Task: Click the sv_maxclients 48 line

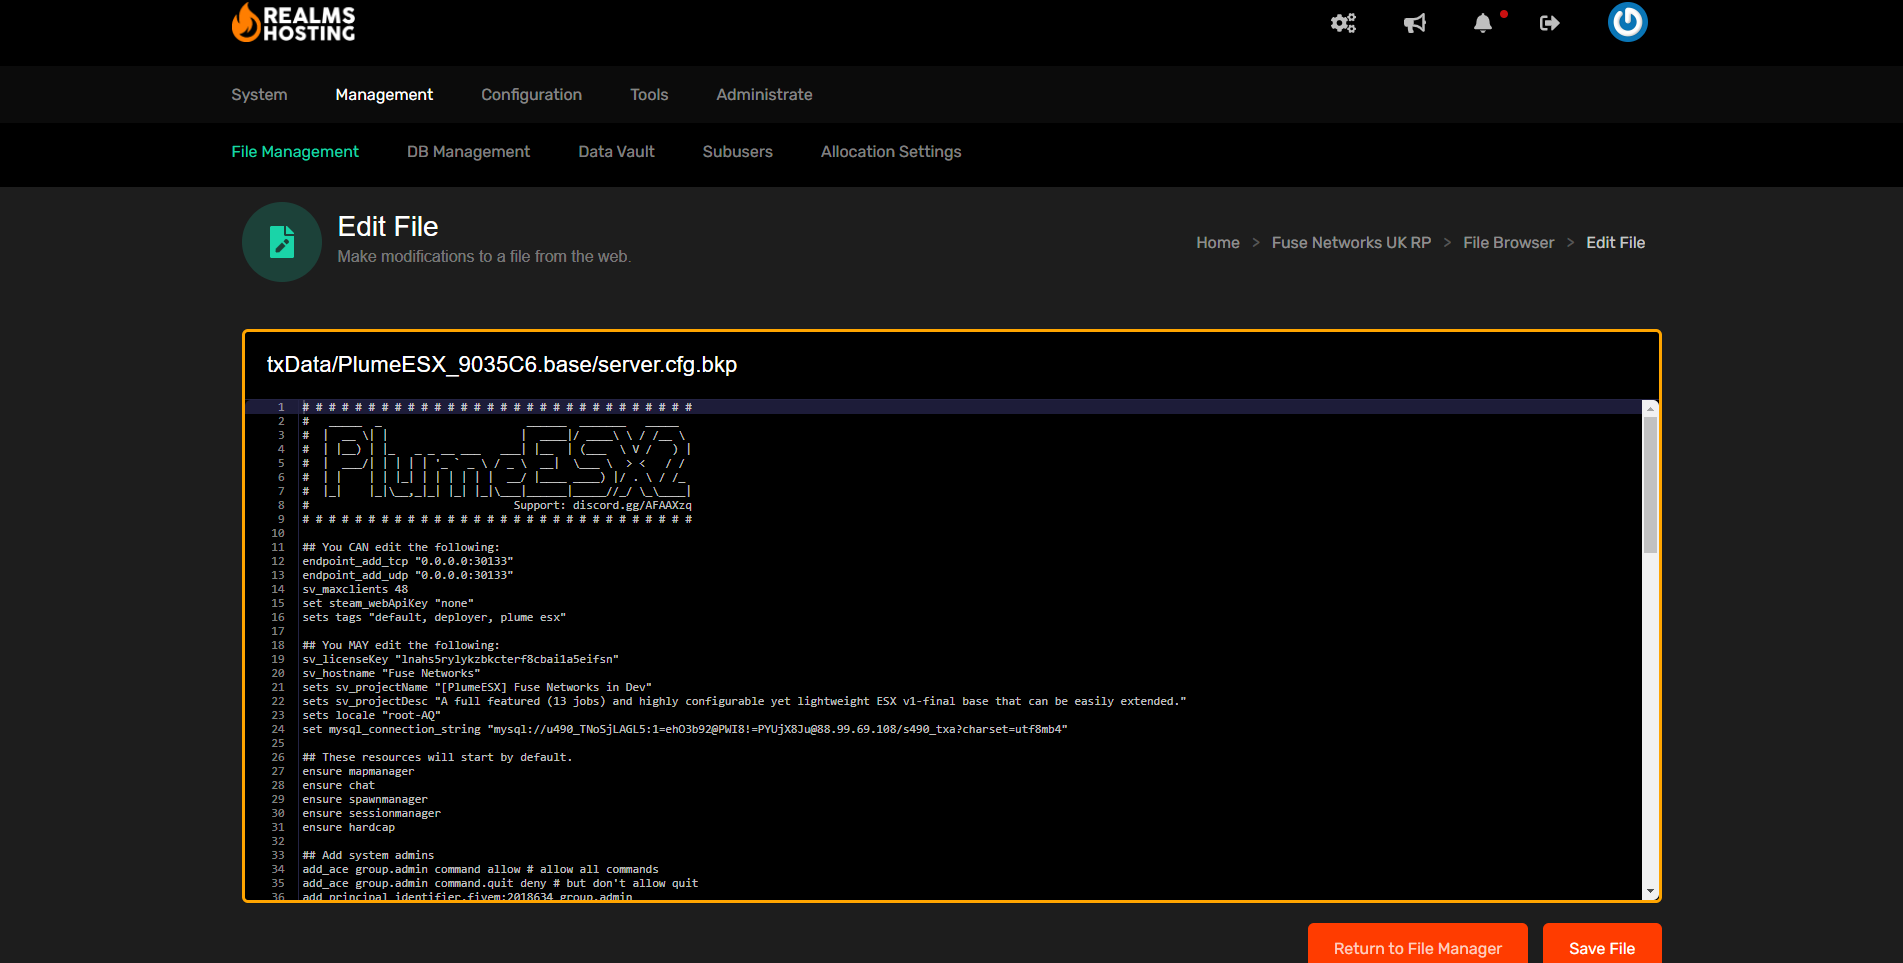Action: (355, 589)
